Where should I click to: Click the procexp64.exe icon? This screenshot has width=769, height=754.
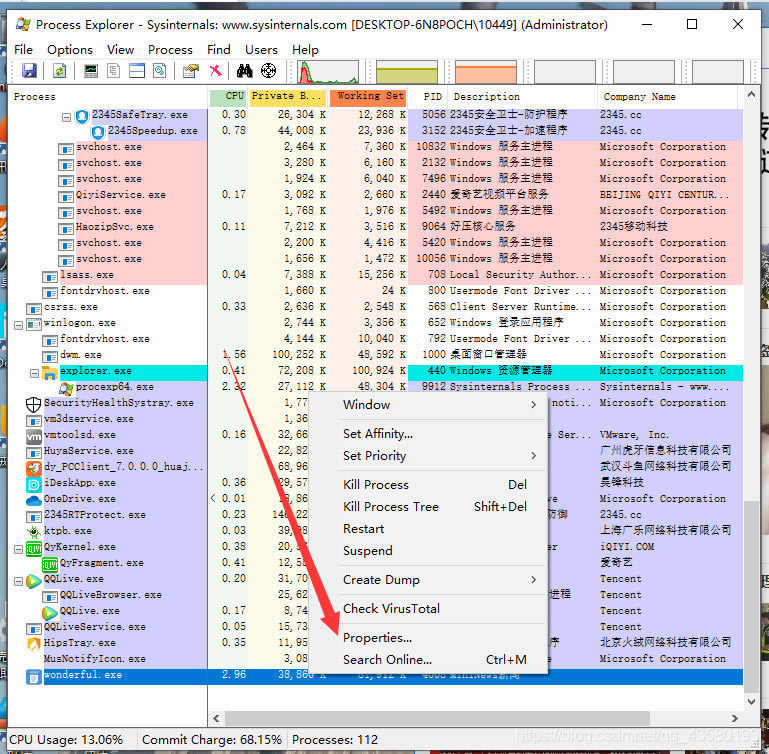click(x=66, y=388)
